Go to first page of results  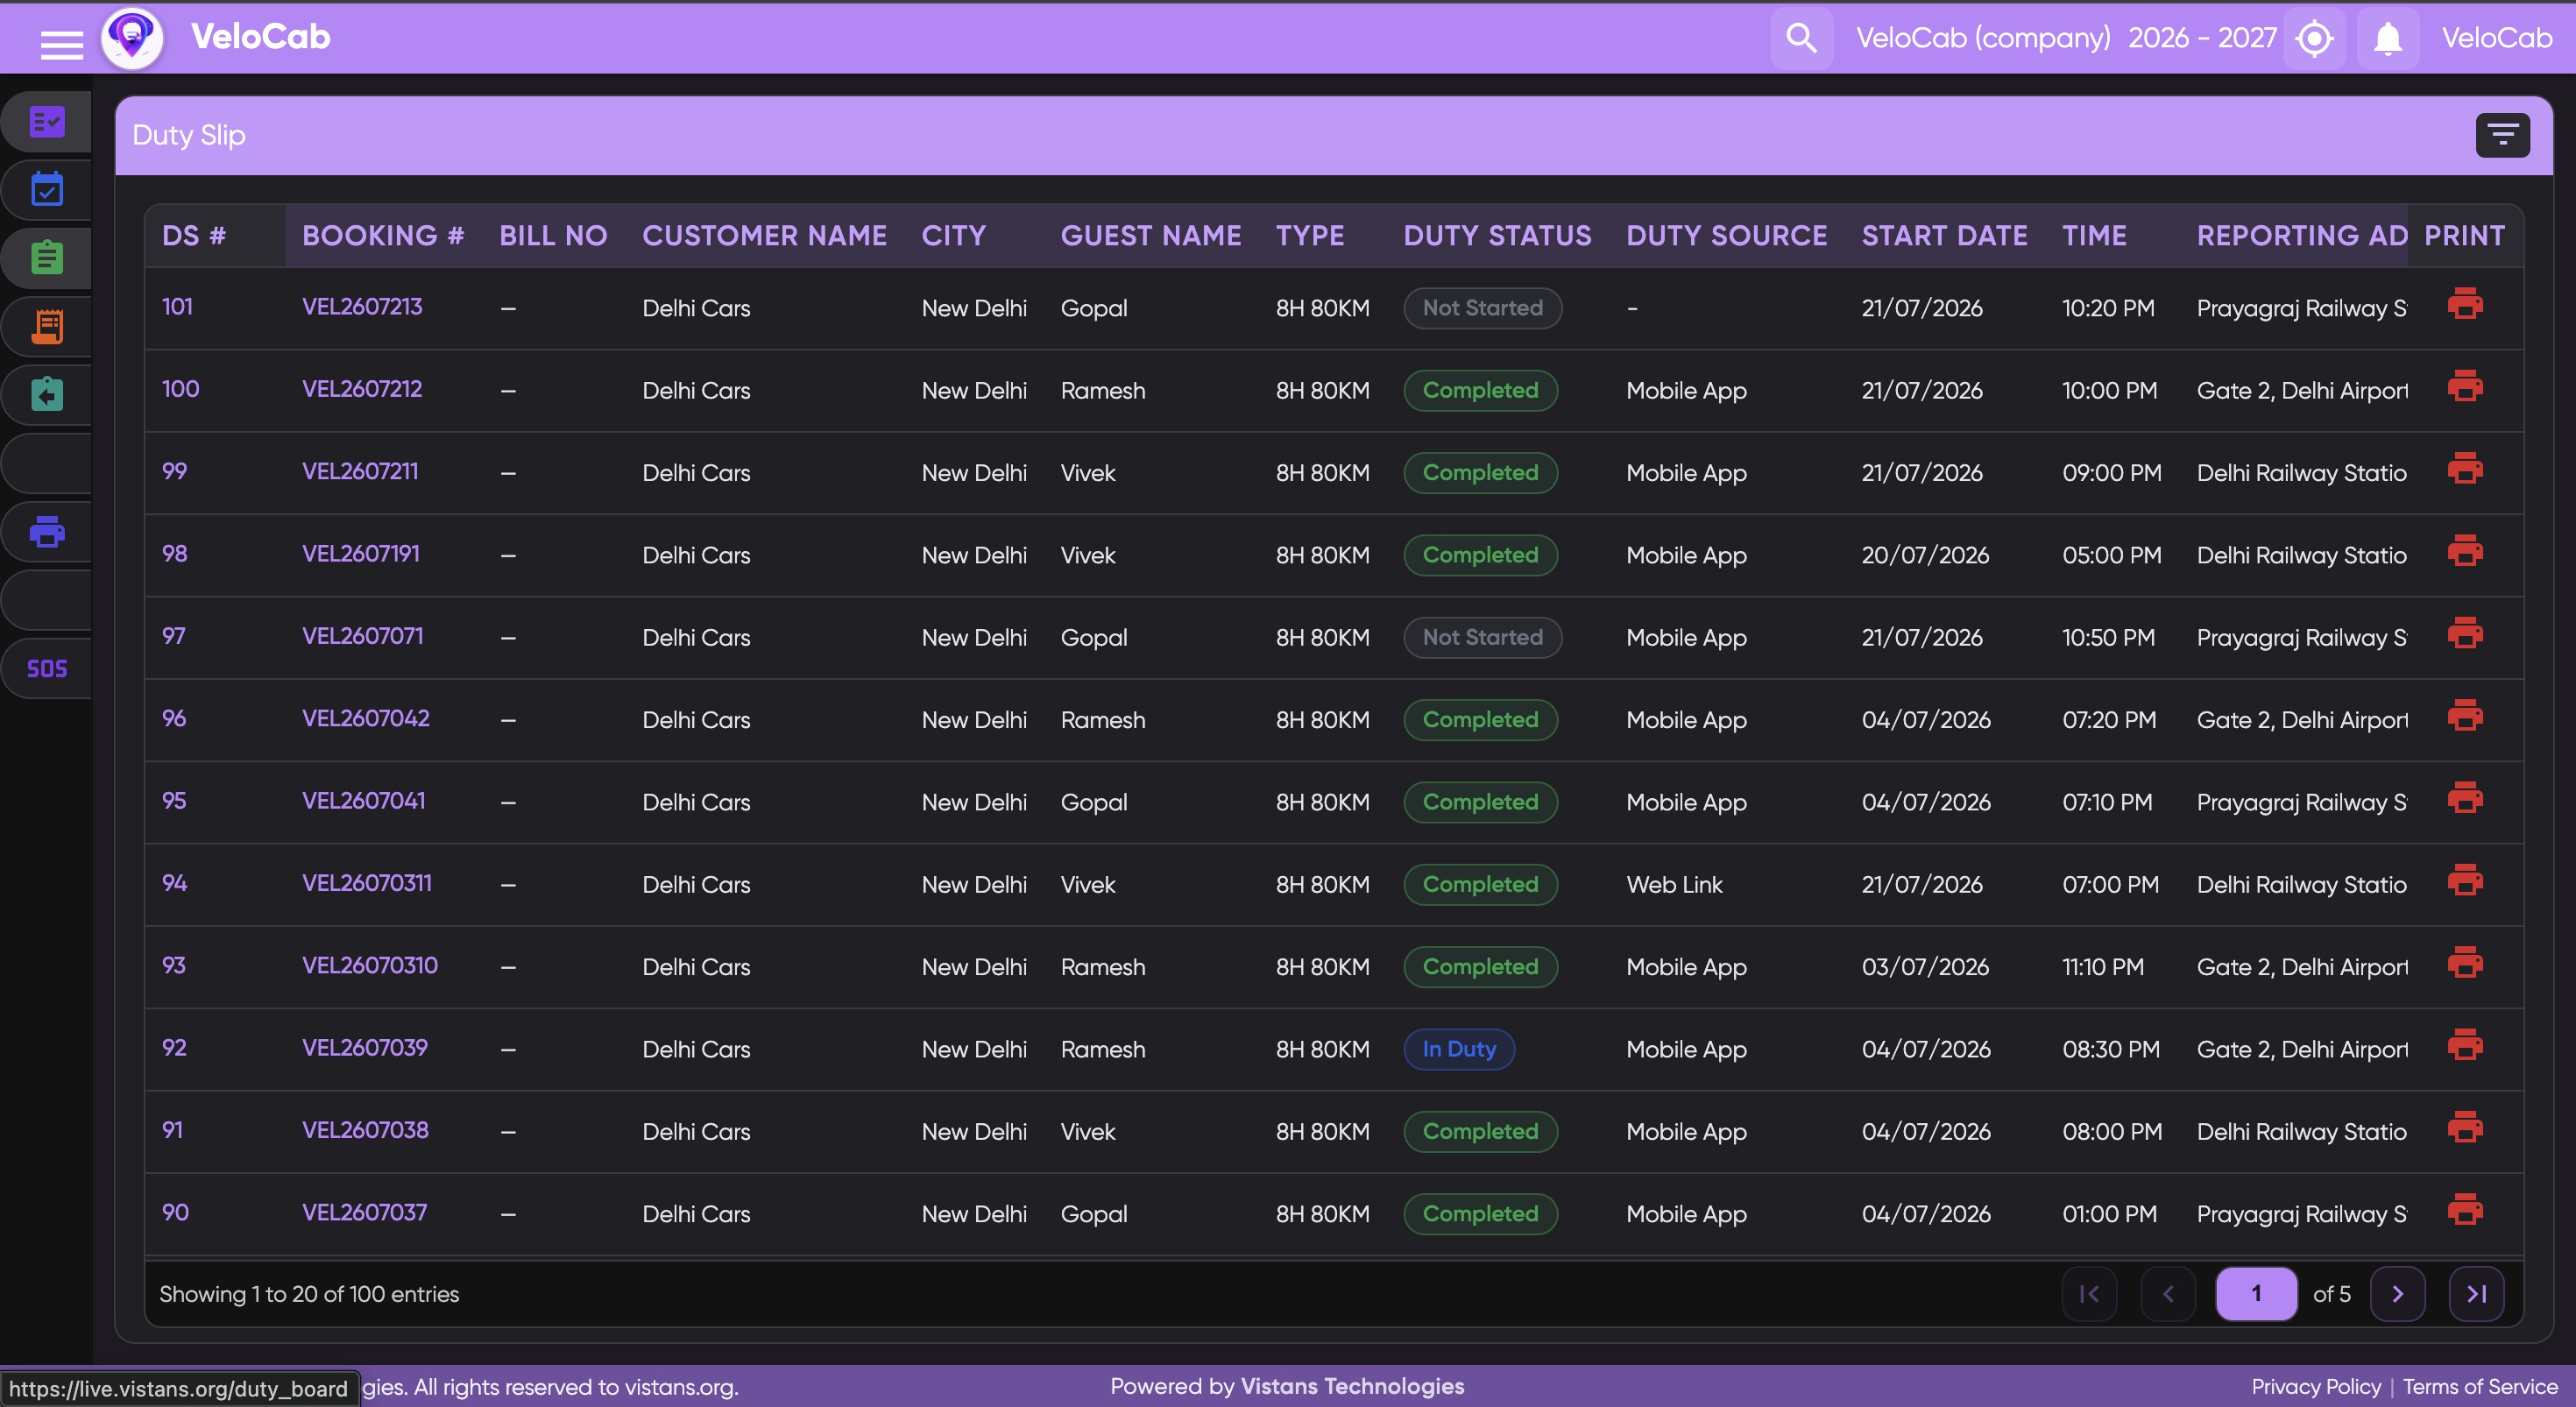[2089, 1294]
